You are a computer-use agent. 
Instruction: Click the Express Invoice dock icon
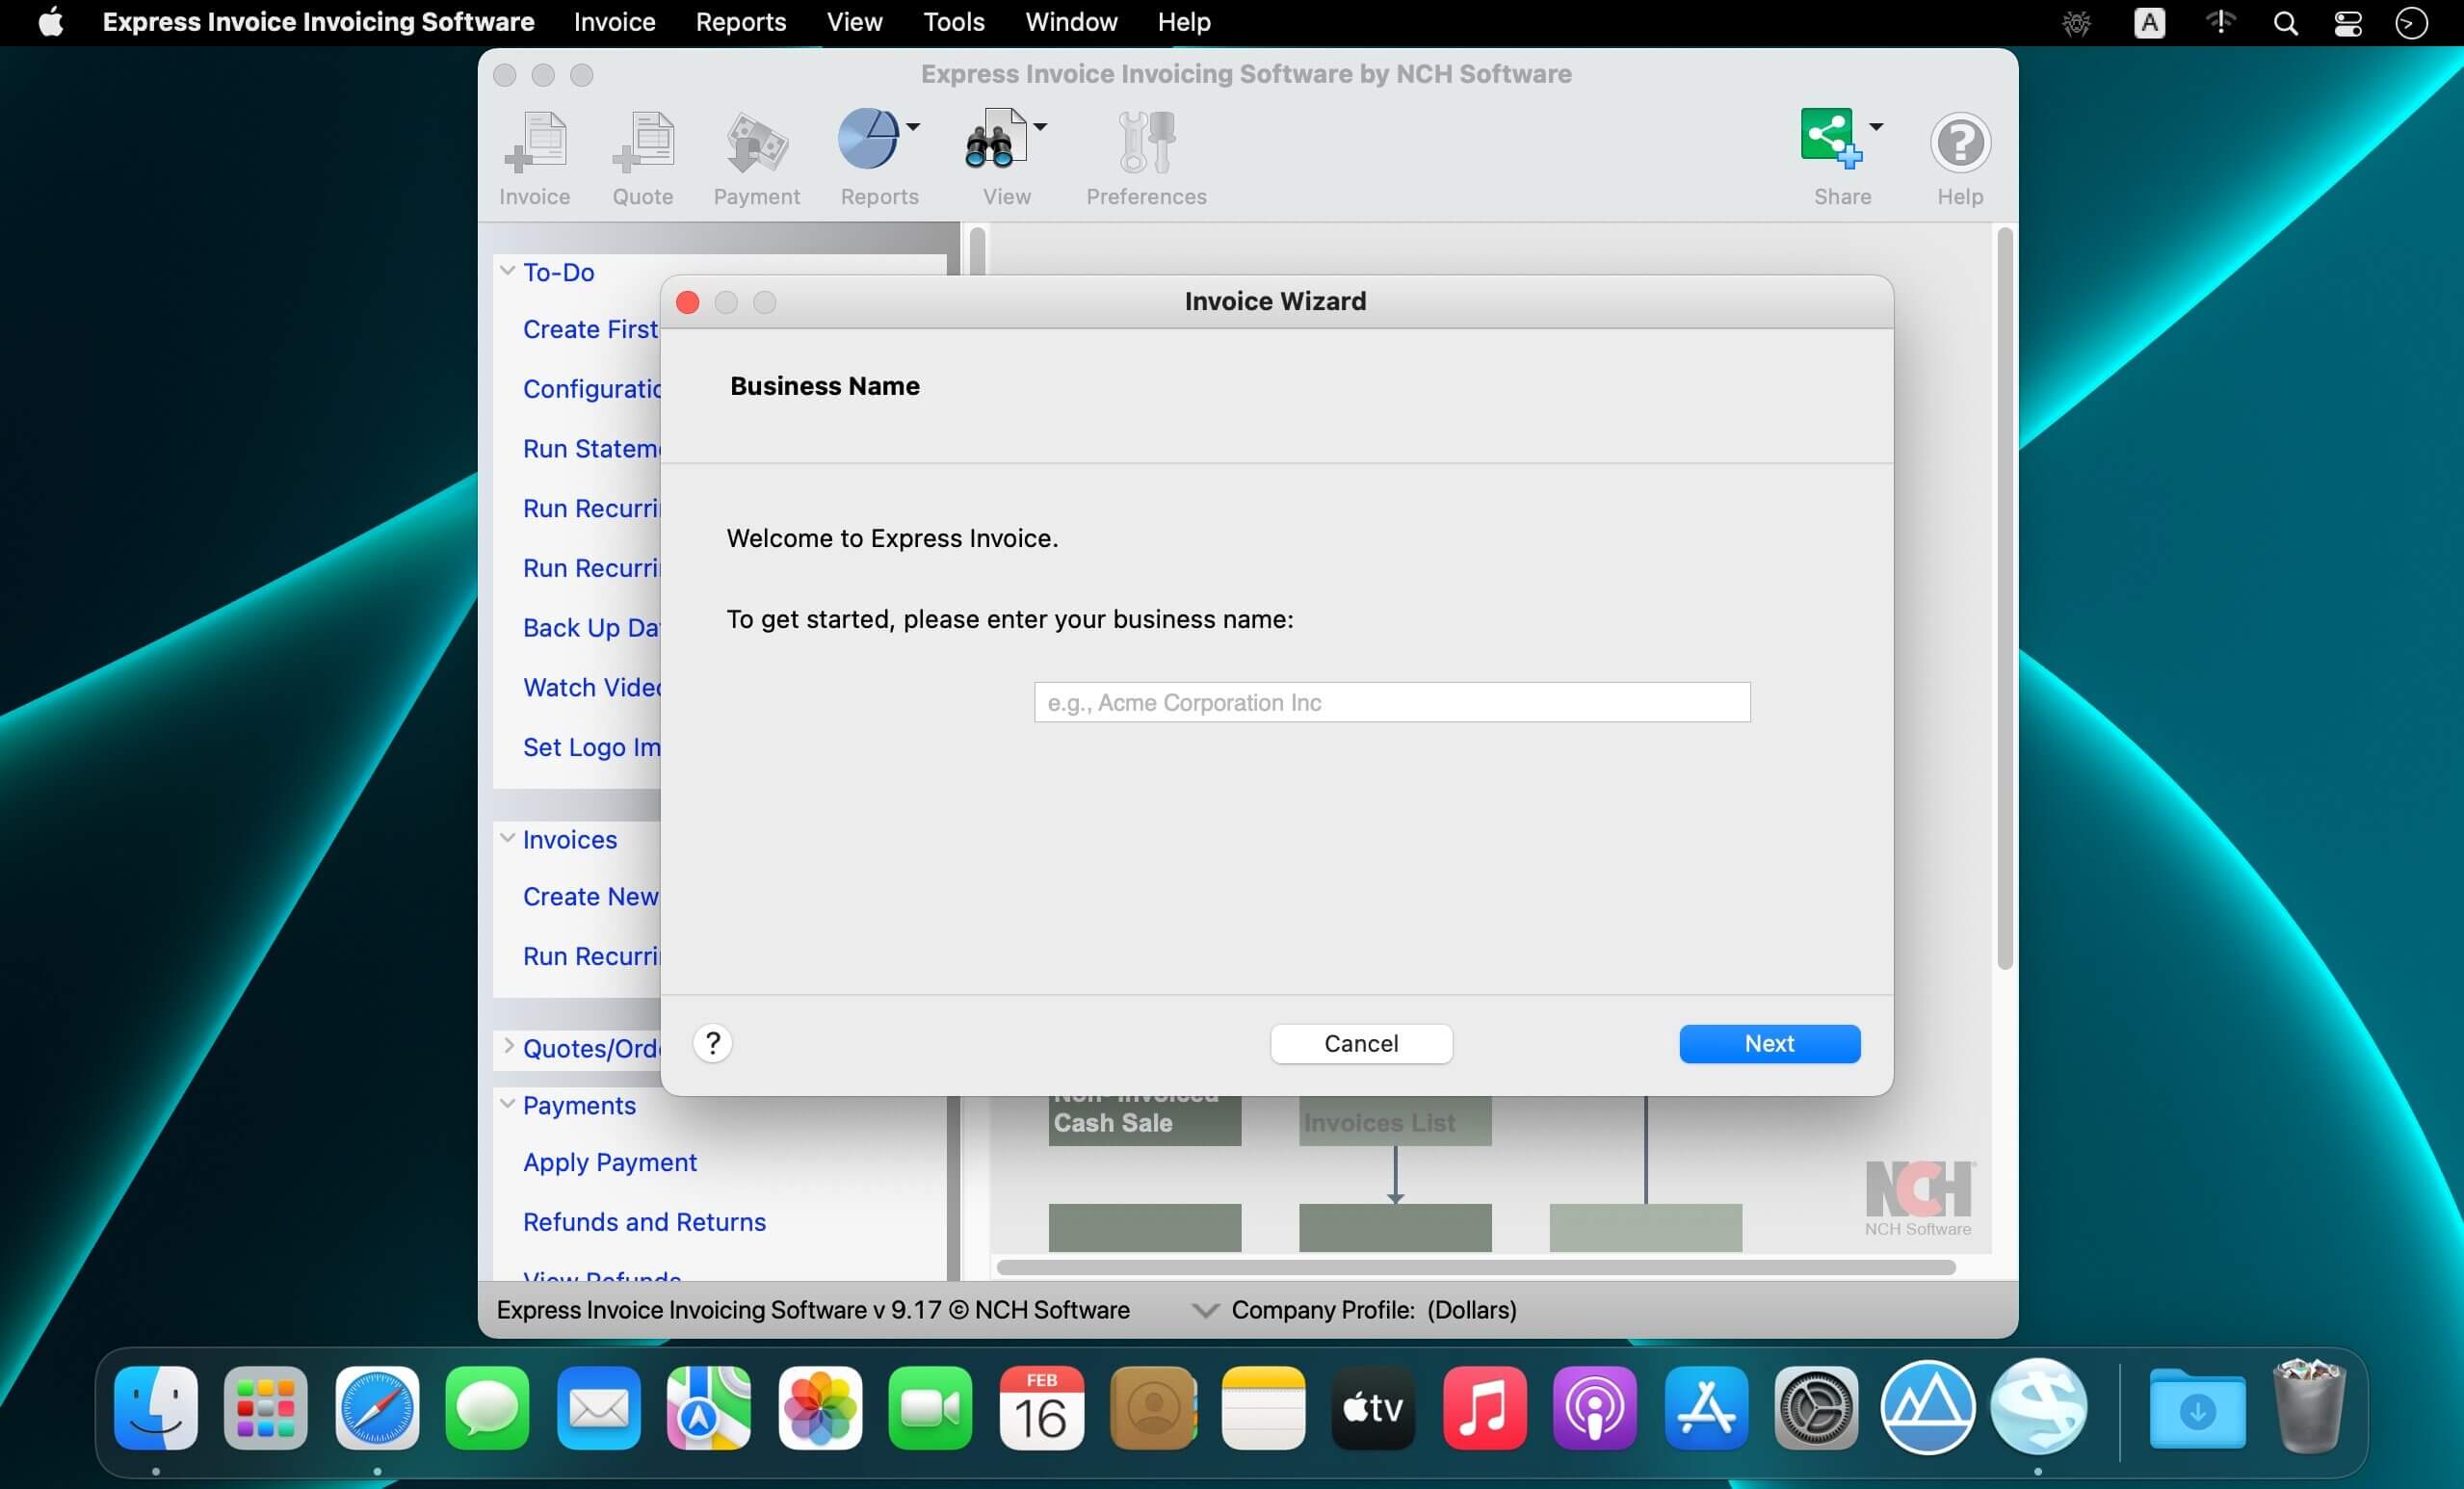point(2038,1407)
